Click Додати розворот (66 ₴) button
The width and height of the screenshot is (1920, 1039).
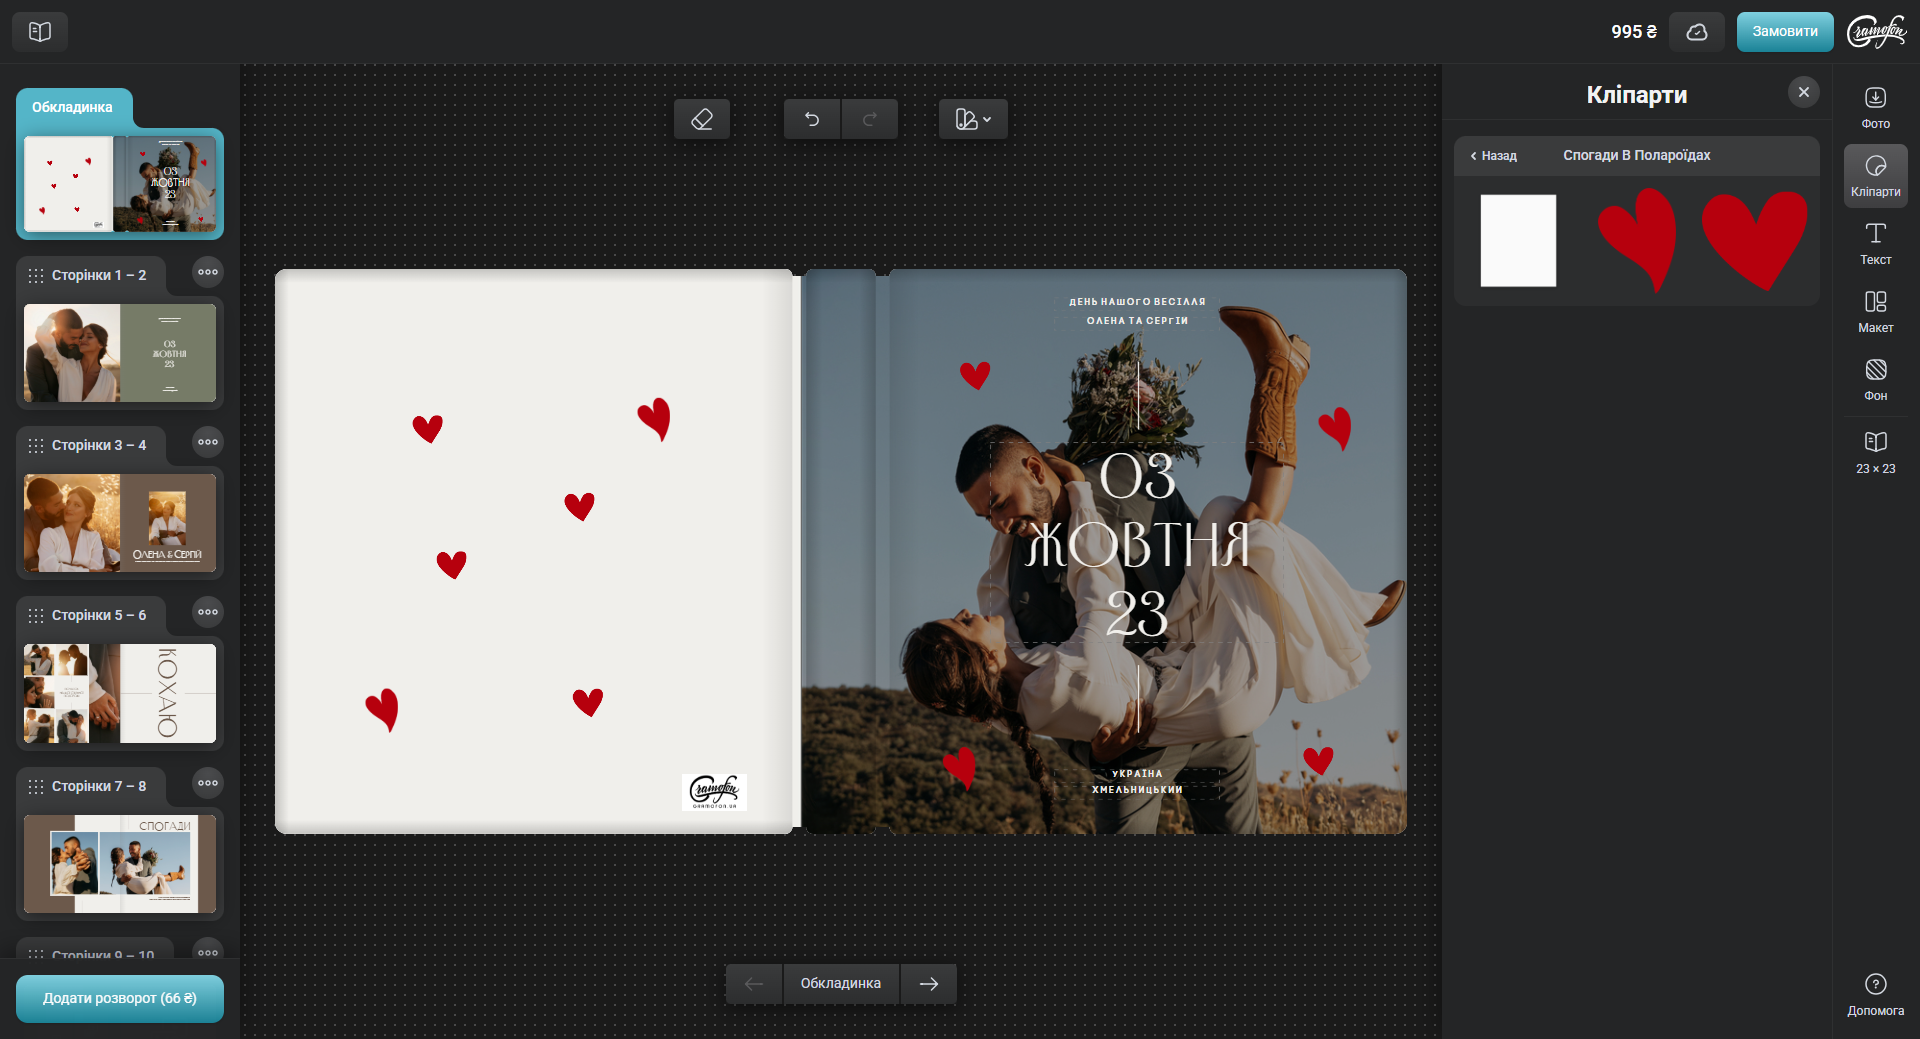(x=120, y=998)
